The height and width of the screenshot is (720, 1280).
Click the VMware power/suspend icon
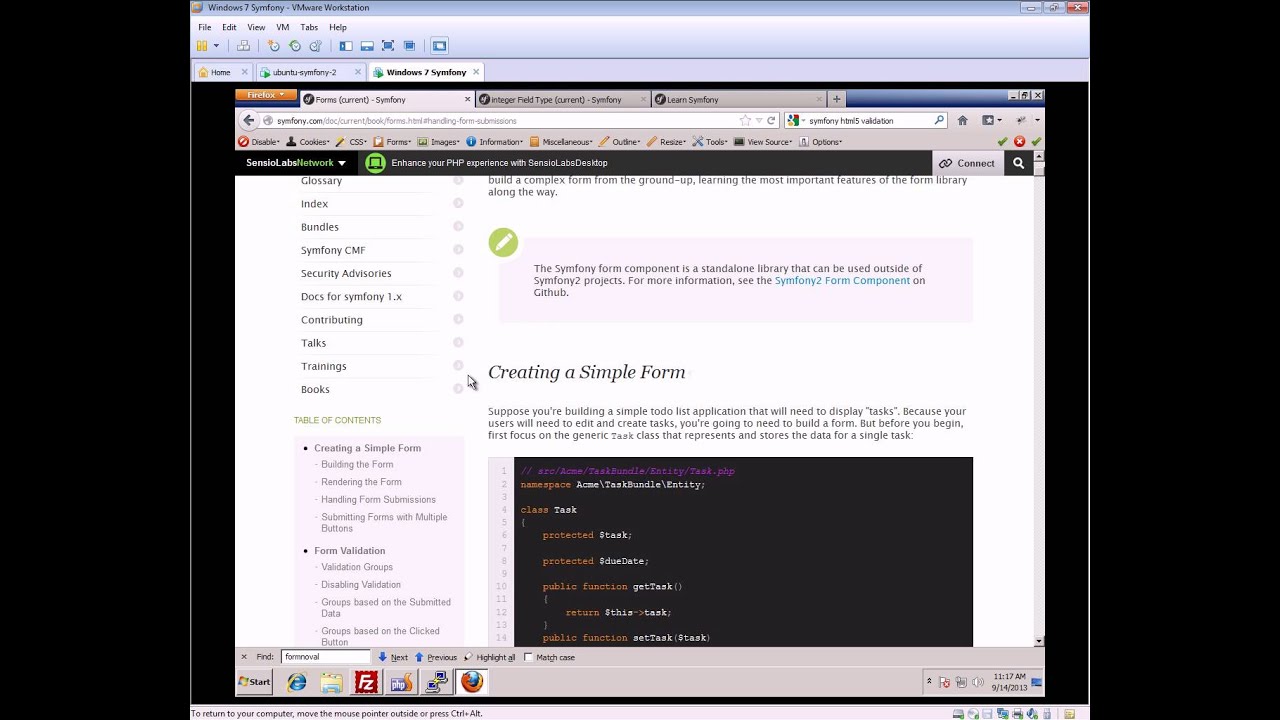202,46
